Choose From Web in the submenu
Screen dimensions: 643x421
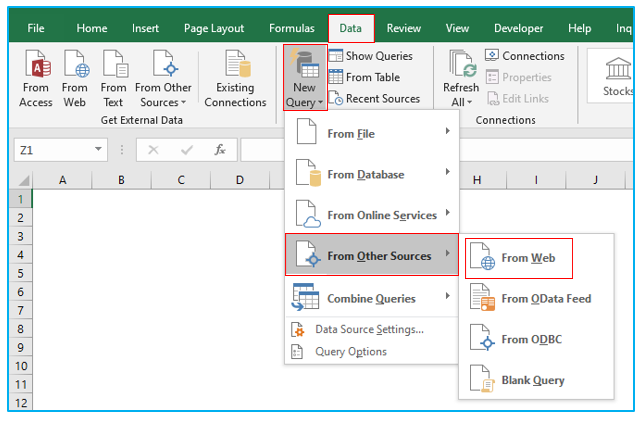(519, 258)
